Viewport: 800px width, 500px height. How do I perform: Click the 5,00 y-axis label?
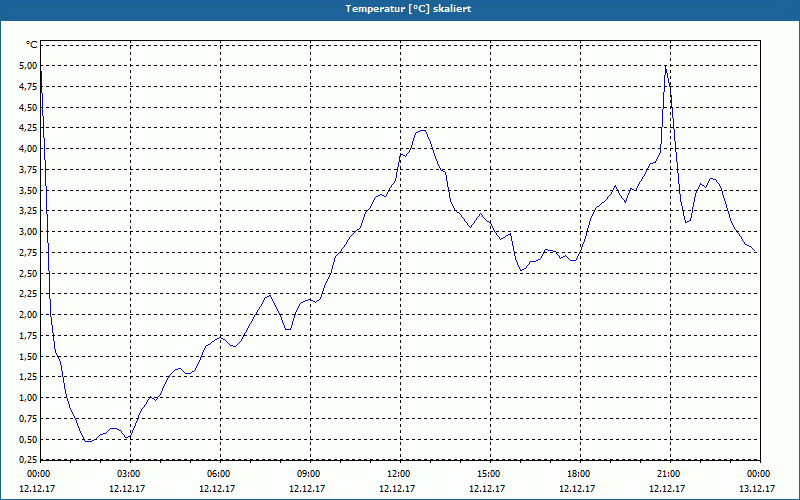coord(28,66)
